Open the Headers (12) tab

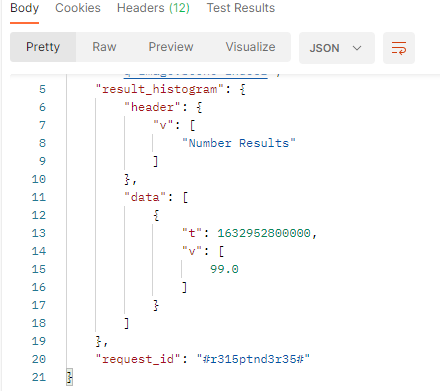153,8
